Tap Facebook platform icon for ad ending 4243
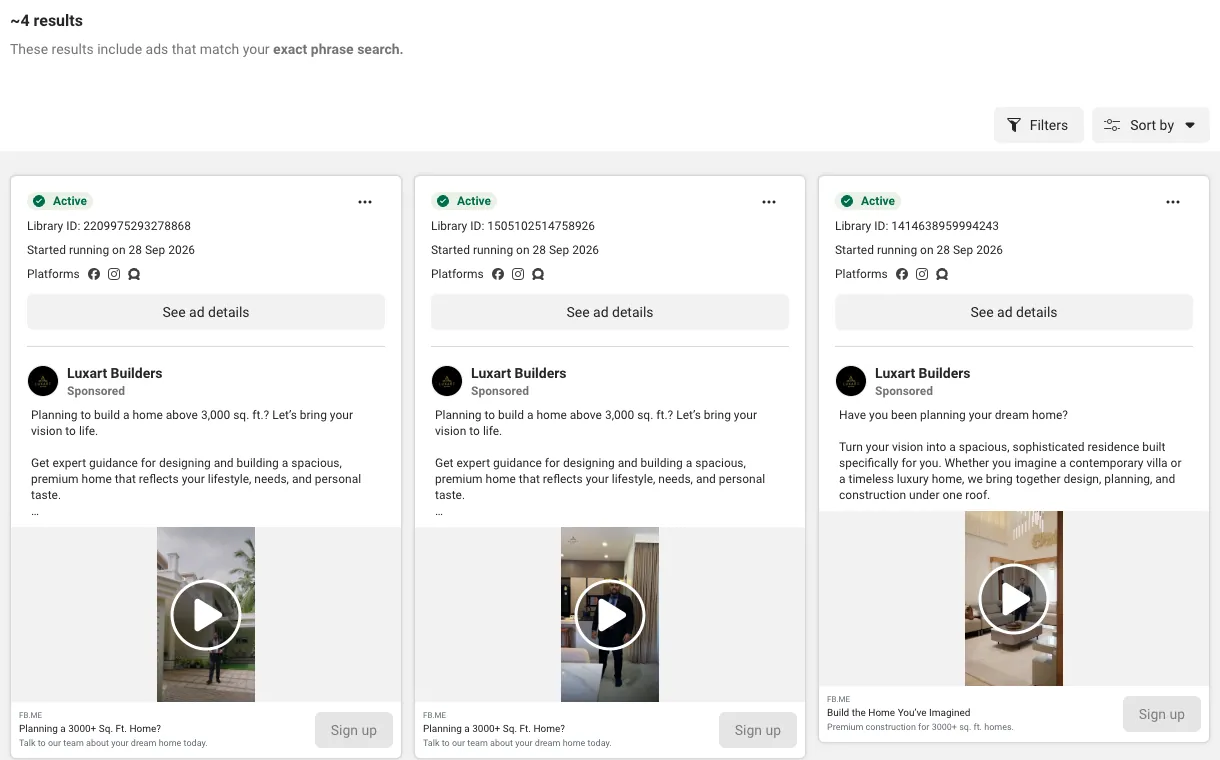 [x=902, y=274]
